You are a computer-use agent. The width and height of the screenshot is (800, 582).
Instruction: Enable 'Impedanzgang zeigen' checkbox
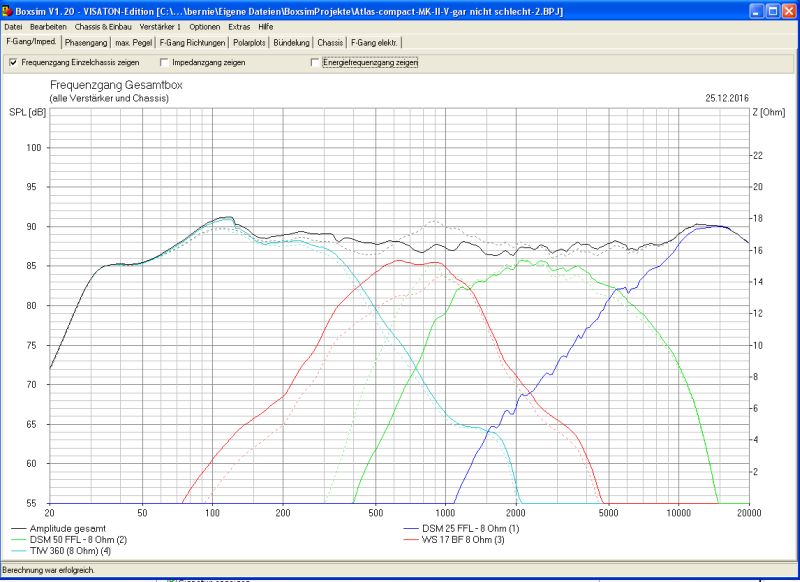(x=164, y=62)
